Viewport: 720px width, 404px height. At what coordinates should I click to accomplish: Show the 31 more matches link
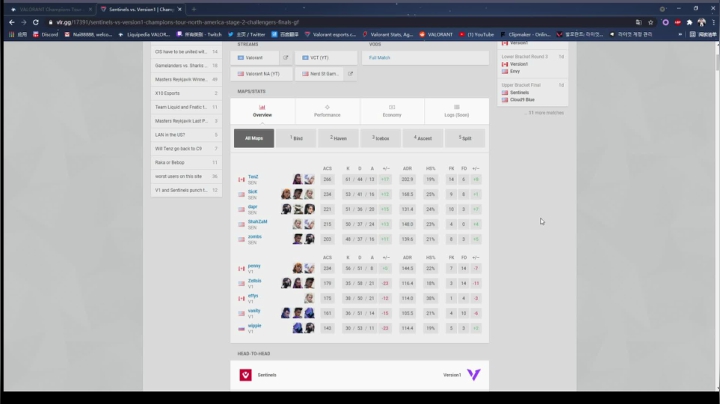(x=546, y=112)
